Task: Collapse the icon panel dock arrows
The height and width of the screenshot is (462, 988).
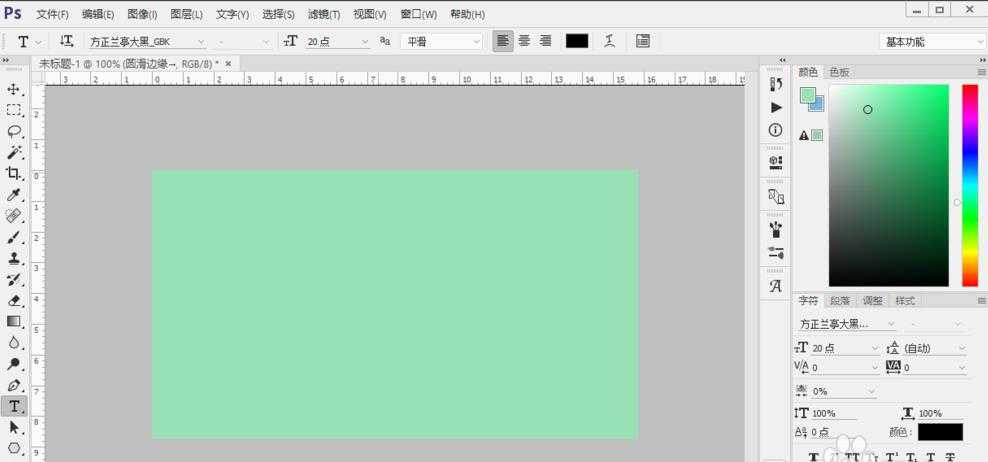Action: coord(783,61)
